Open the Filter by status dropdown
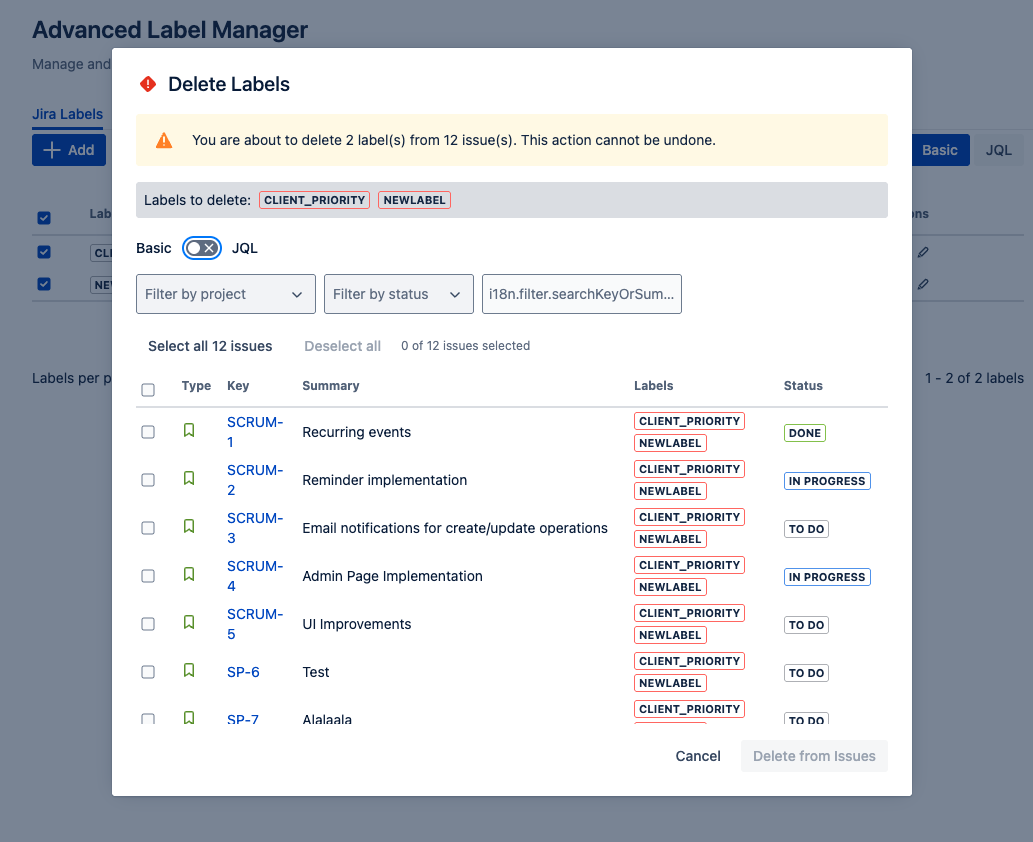1033x842 pixels. tap(398, 294)
